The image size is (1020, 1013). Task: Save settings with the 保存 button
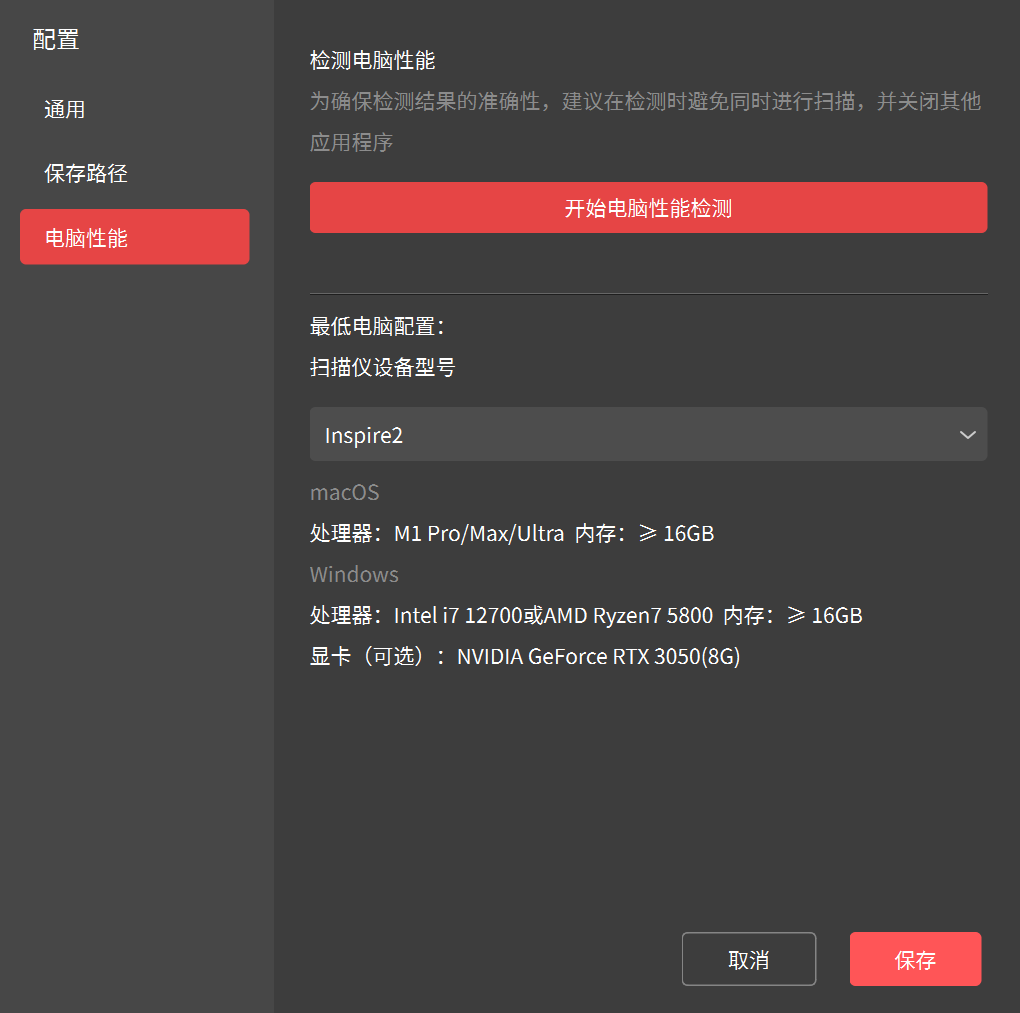tap(915, 960)
